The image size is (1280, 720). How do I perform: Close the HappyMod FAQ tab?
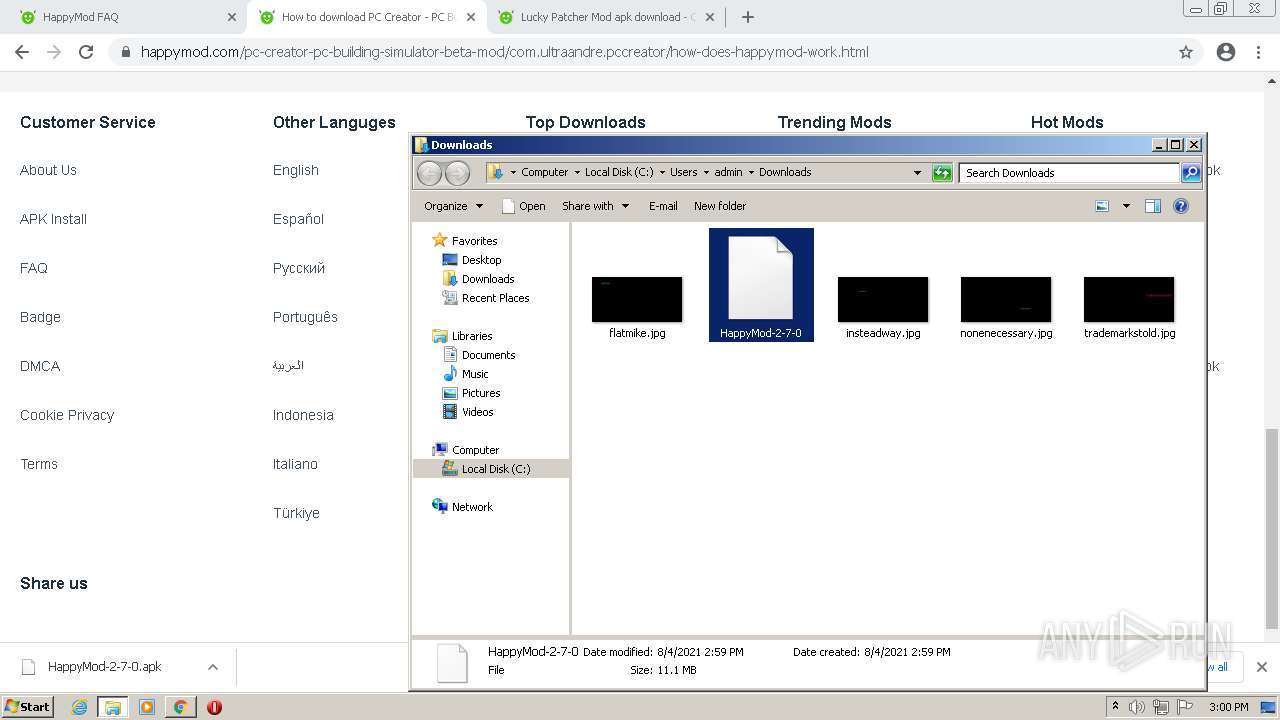pyautogui.click(x=232, y=17)
